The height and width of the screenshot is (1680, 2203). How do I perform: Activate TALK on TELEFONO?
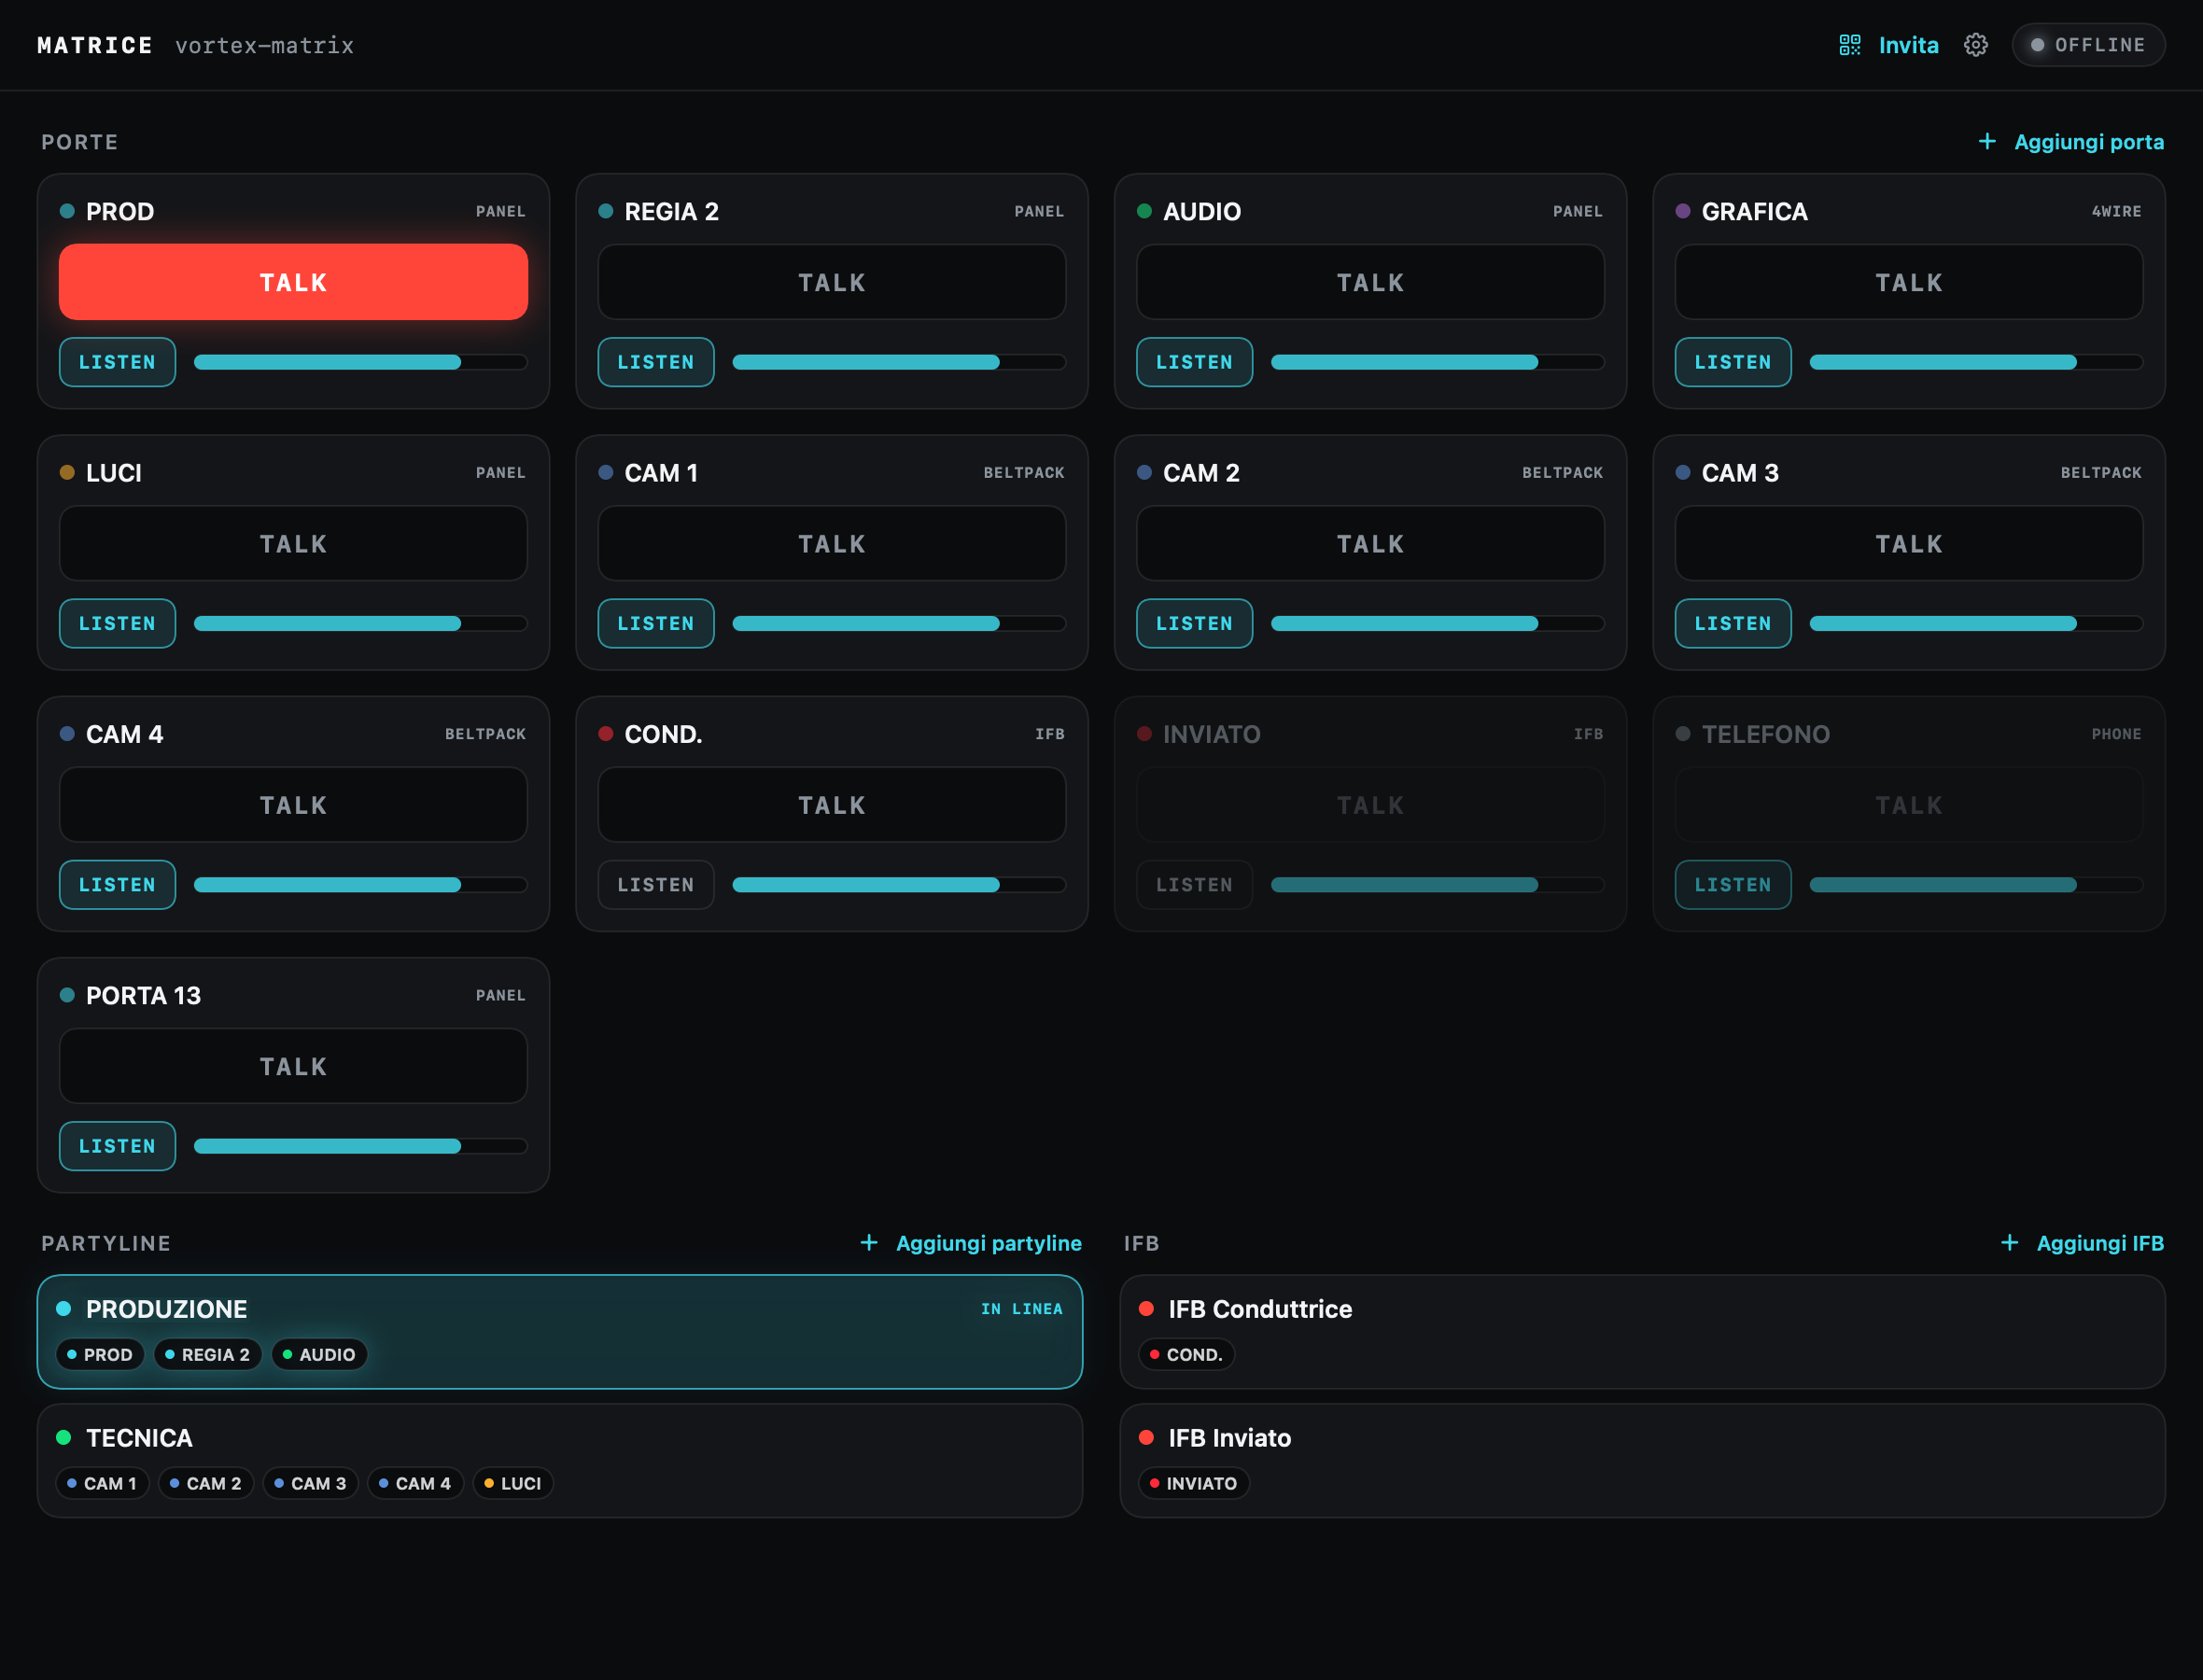click(1908, 804)
